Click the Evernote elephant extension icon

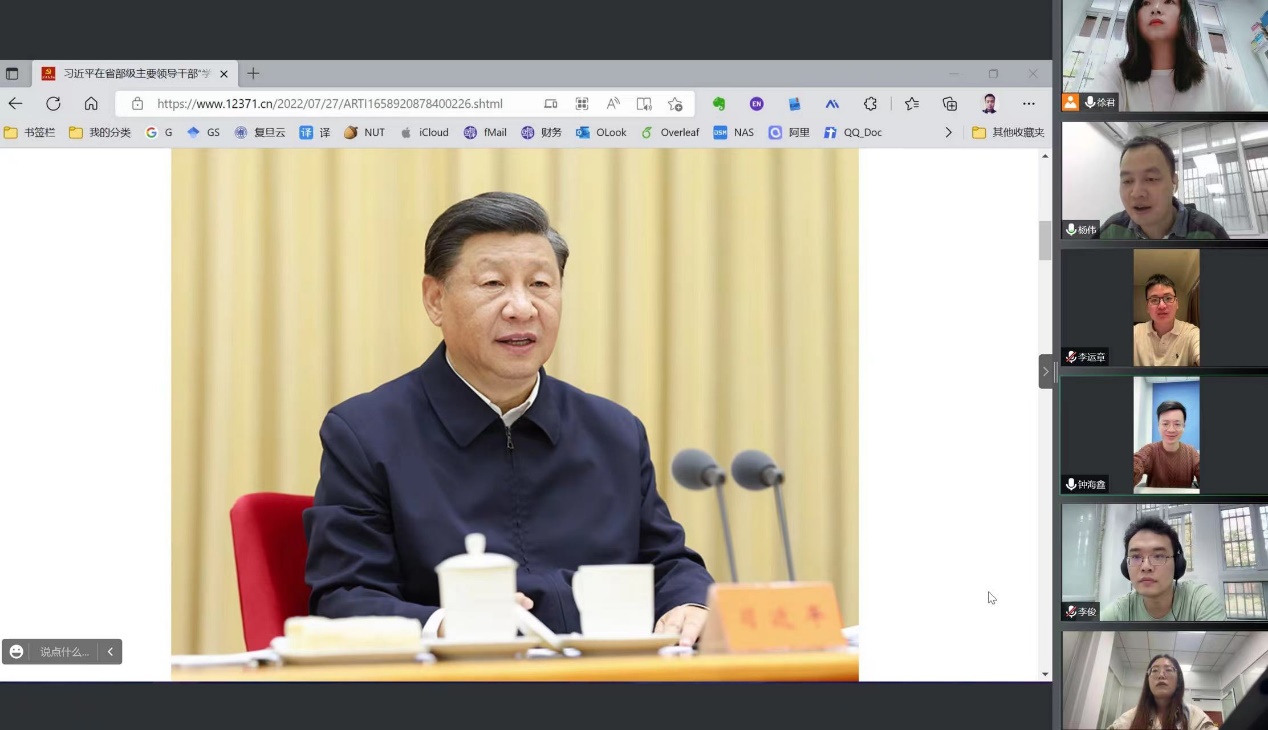718,104
